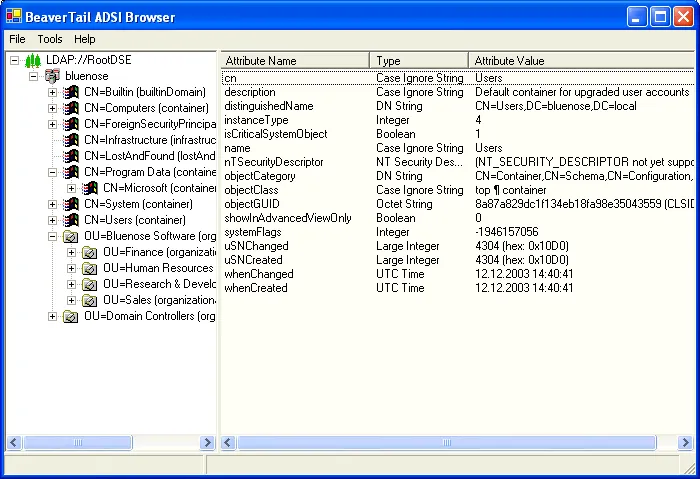Expand the CN=Users node

tap(53, 221)
